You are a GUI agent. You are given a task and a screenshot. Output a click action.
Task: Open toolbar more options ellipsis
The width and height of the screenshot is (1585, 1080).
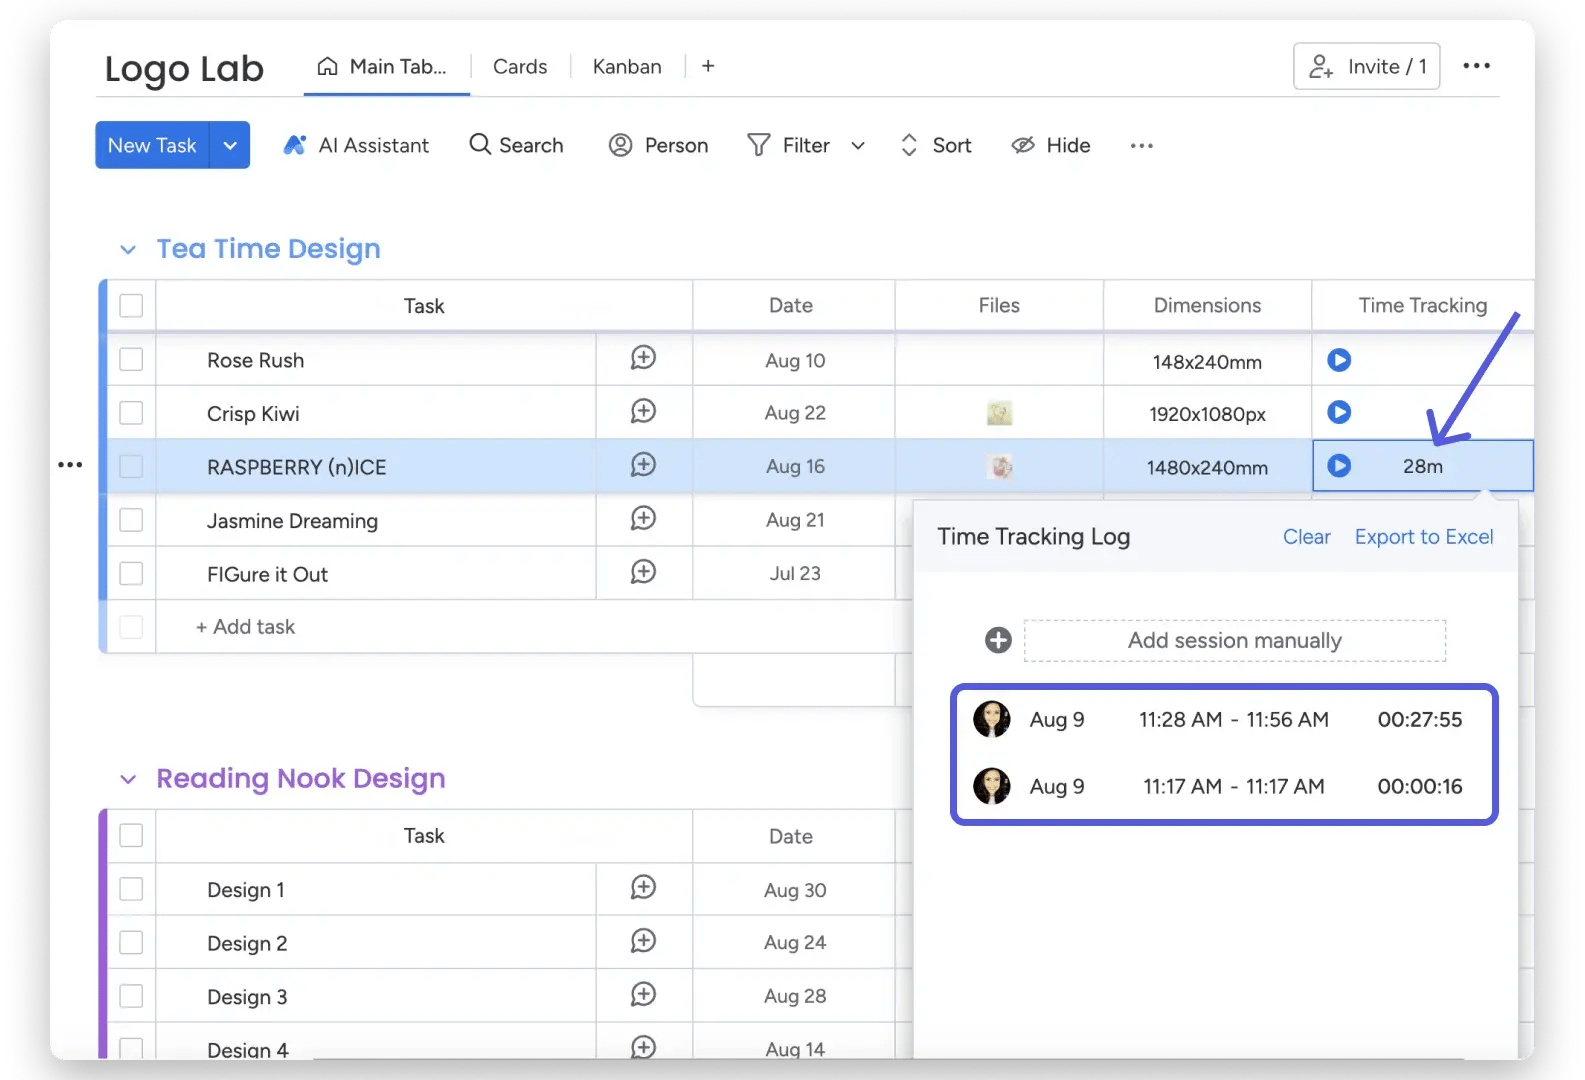(1141, 145)
